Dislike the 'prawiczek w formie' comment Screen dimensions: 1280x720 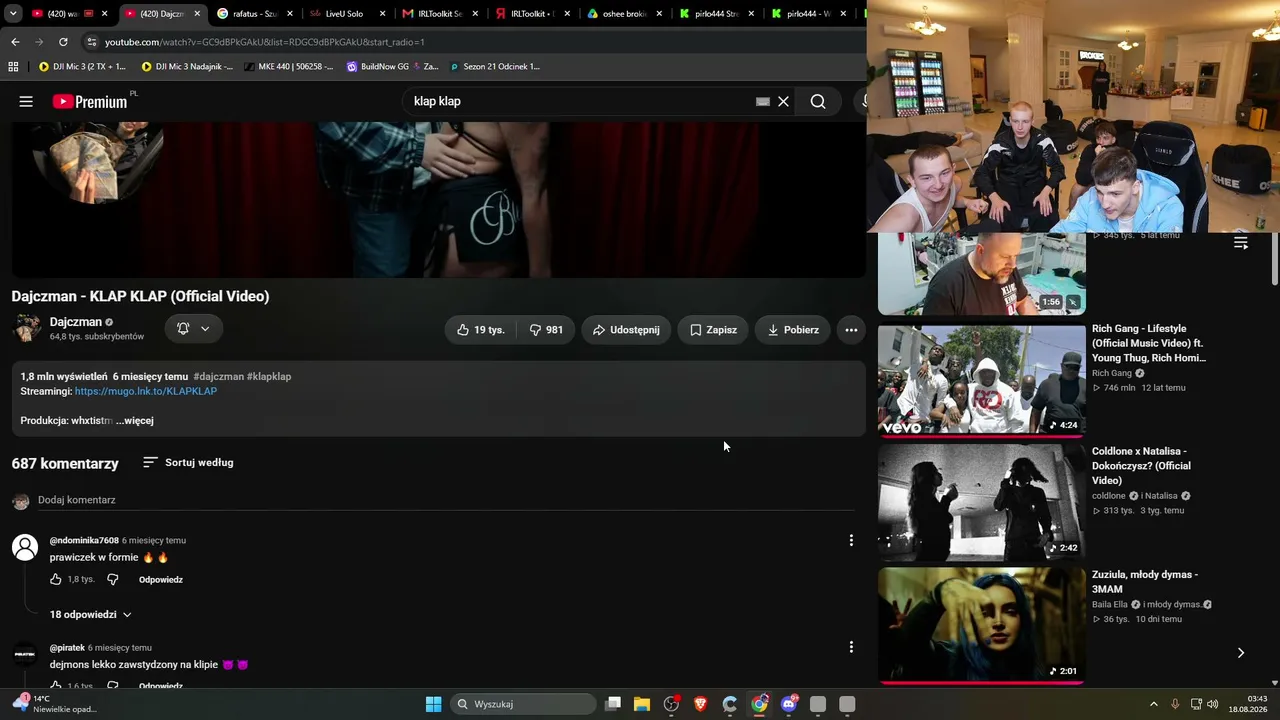pyautogui.click(x=112, y=579)
